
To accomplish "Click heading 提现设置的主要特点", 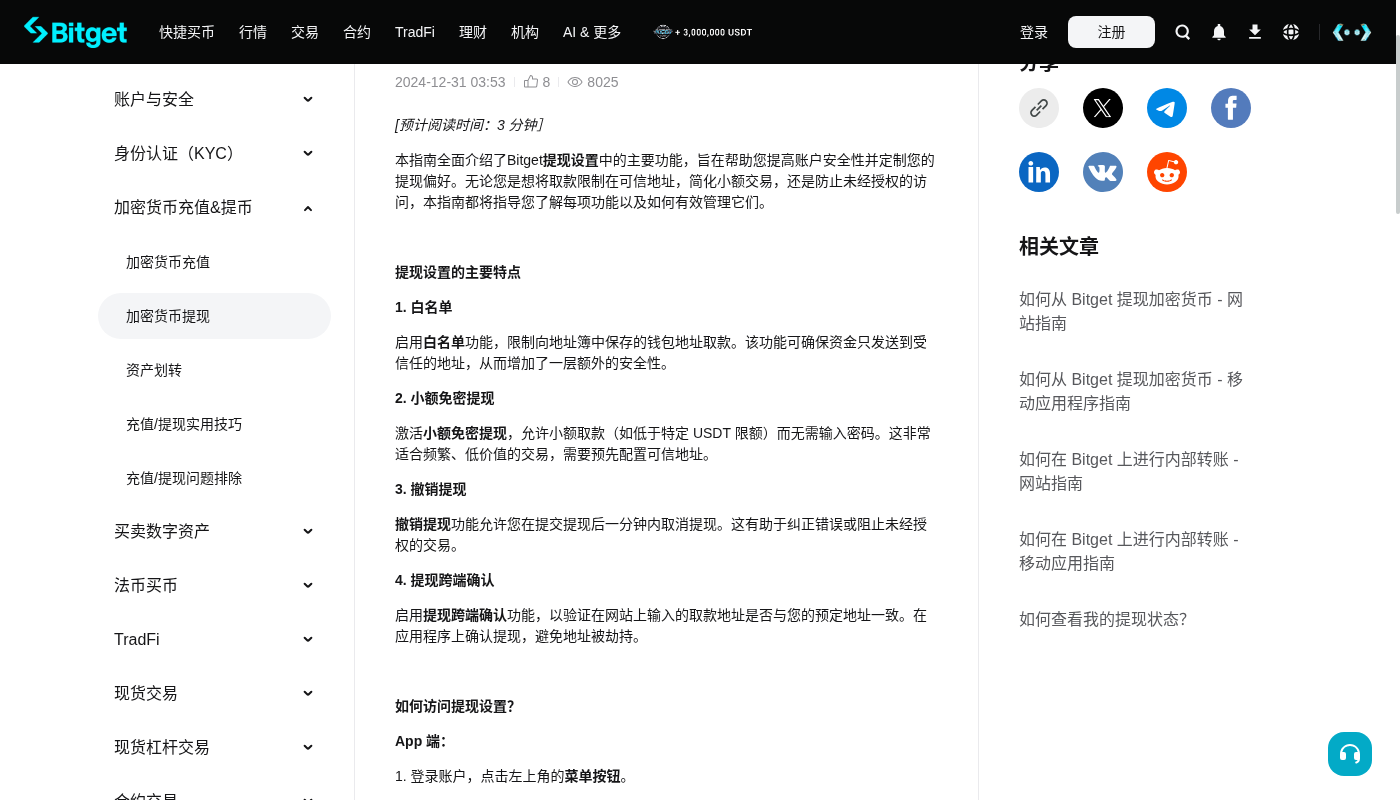I will [x=458, y=272].
